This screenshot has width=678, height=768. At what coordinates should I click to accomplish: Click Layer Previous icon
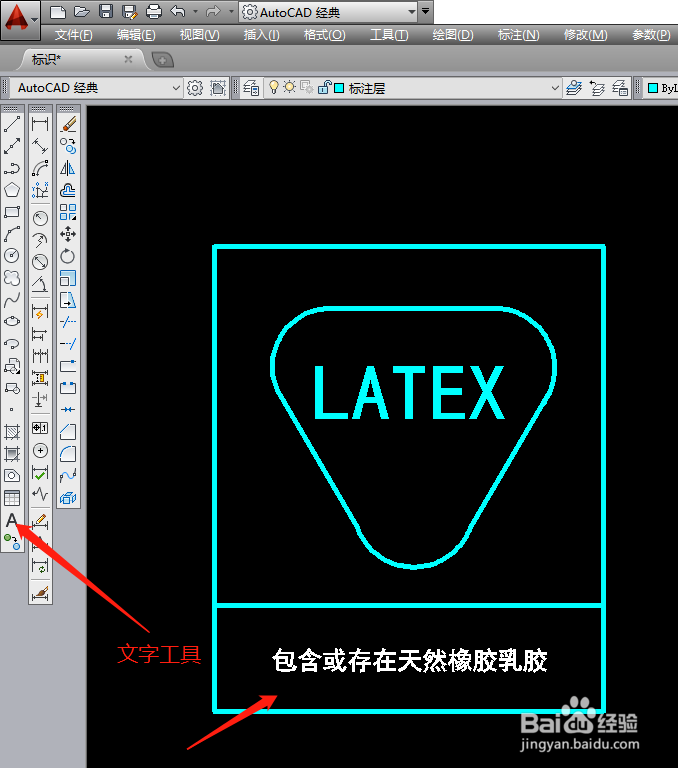pyautogui.click(x=597, y=88)
